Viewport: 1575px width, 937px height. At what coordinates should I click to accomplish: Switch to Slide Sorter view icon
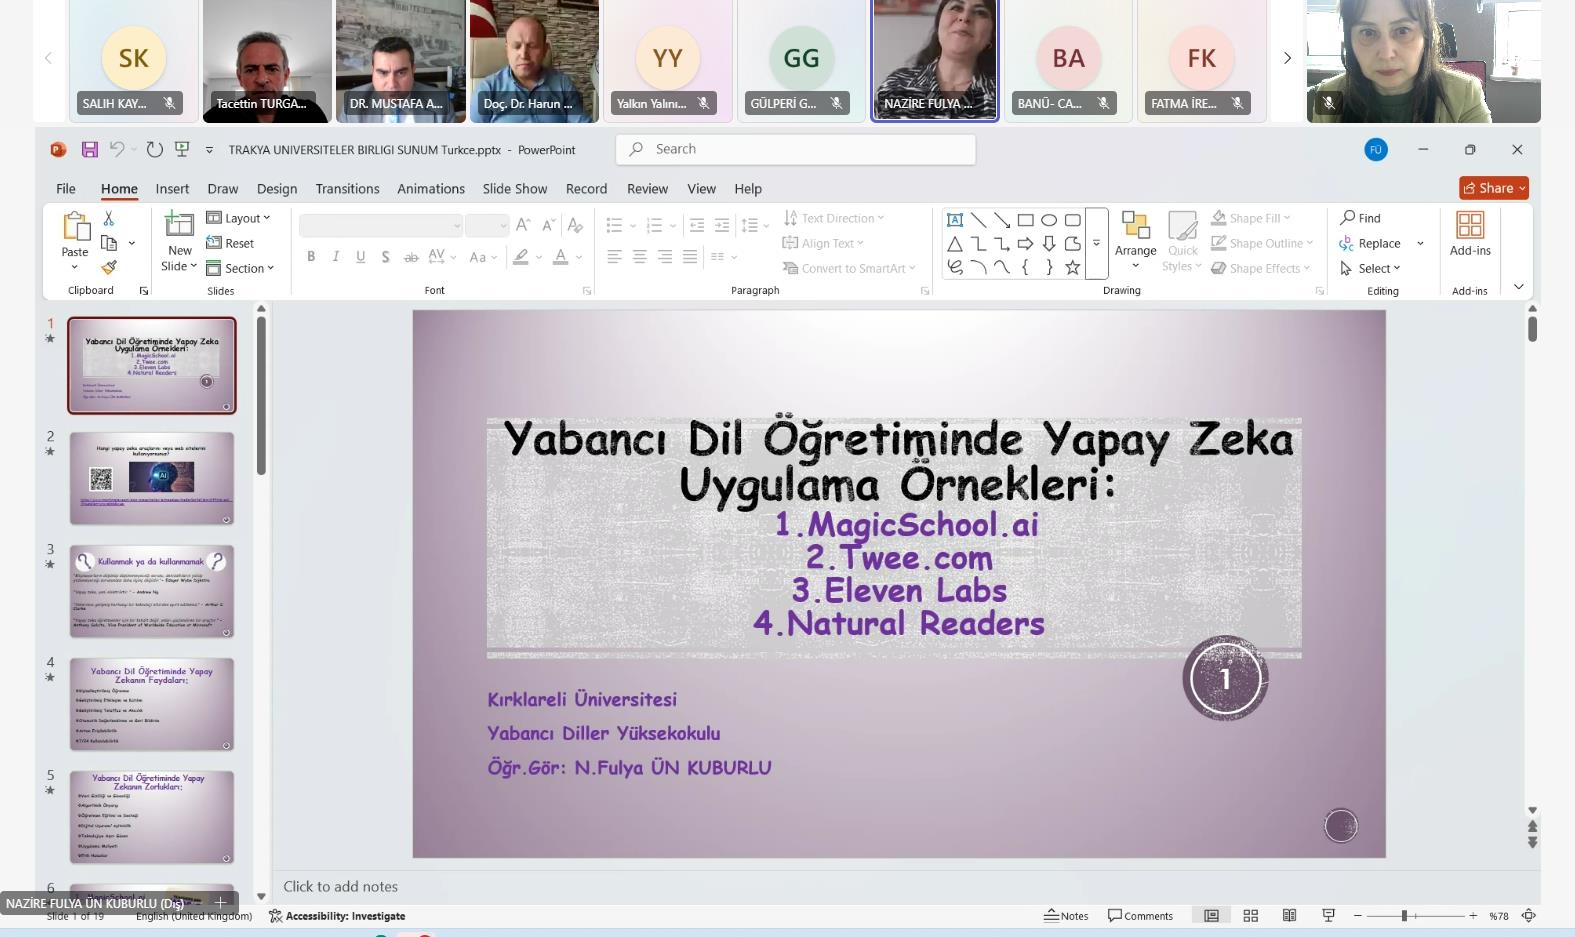point(1250,915)
